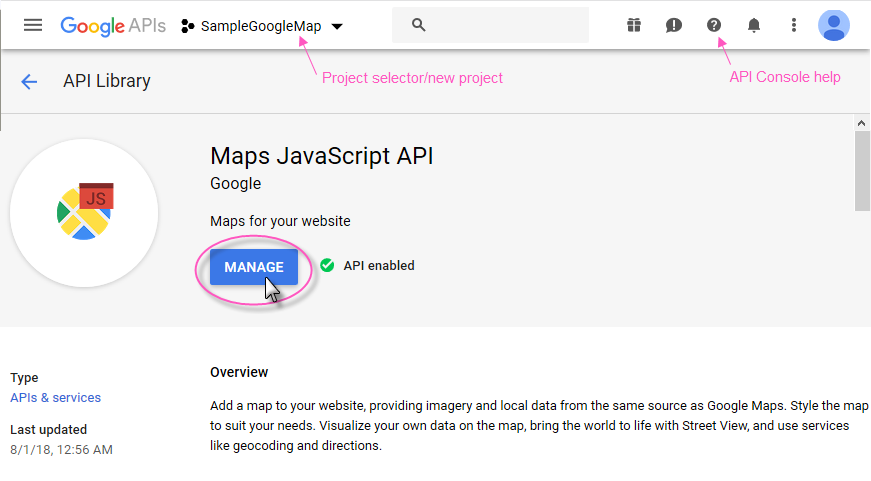Viewport: 871px width, 481px height.
Task: Click the 'Overview' heading
Action: click(239, 372)
